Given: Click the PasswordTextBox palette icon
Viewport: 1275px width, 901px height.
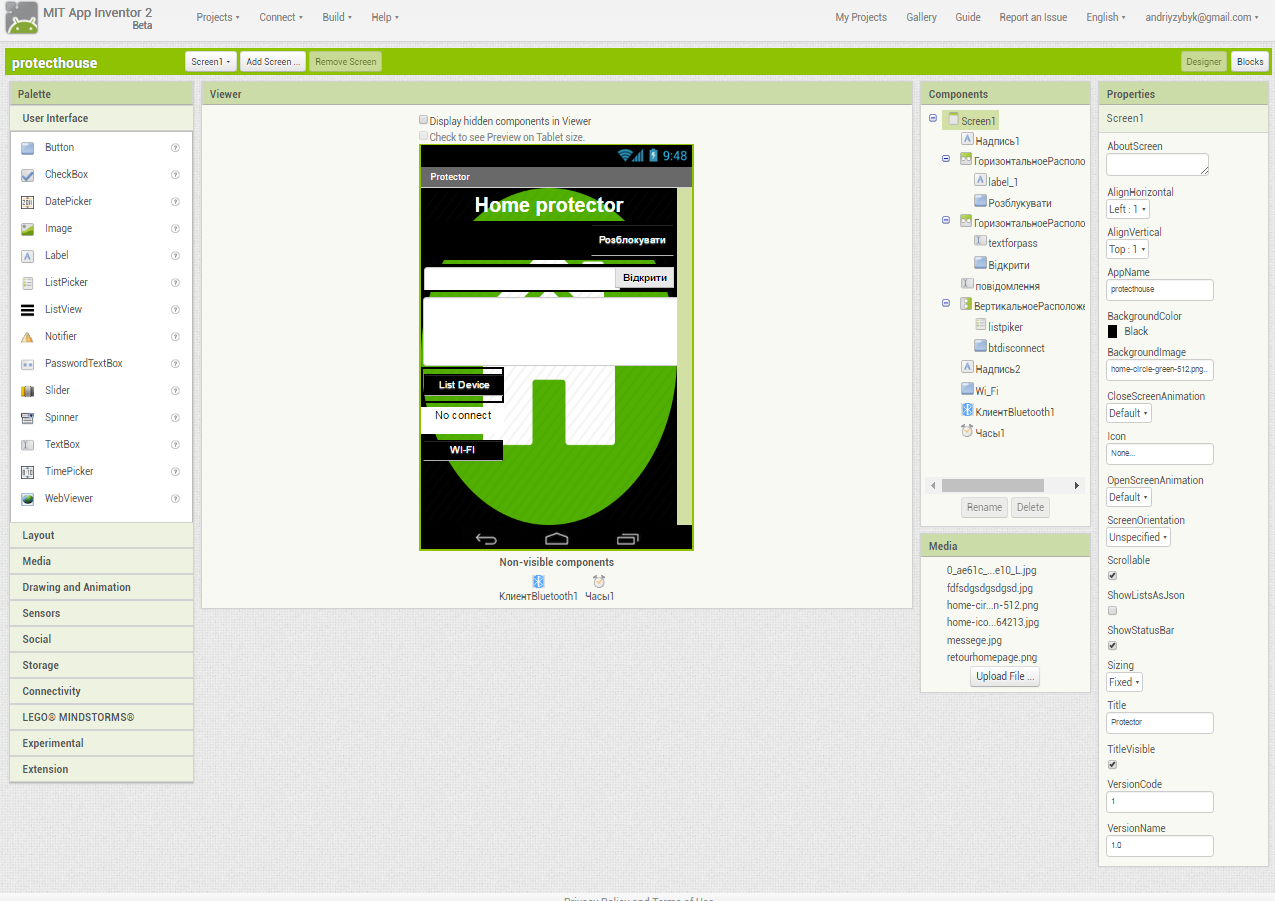Looking at the screenshot, I should pyautogui.click(x=27, y=364).
